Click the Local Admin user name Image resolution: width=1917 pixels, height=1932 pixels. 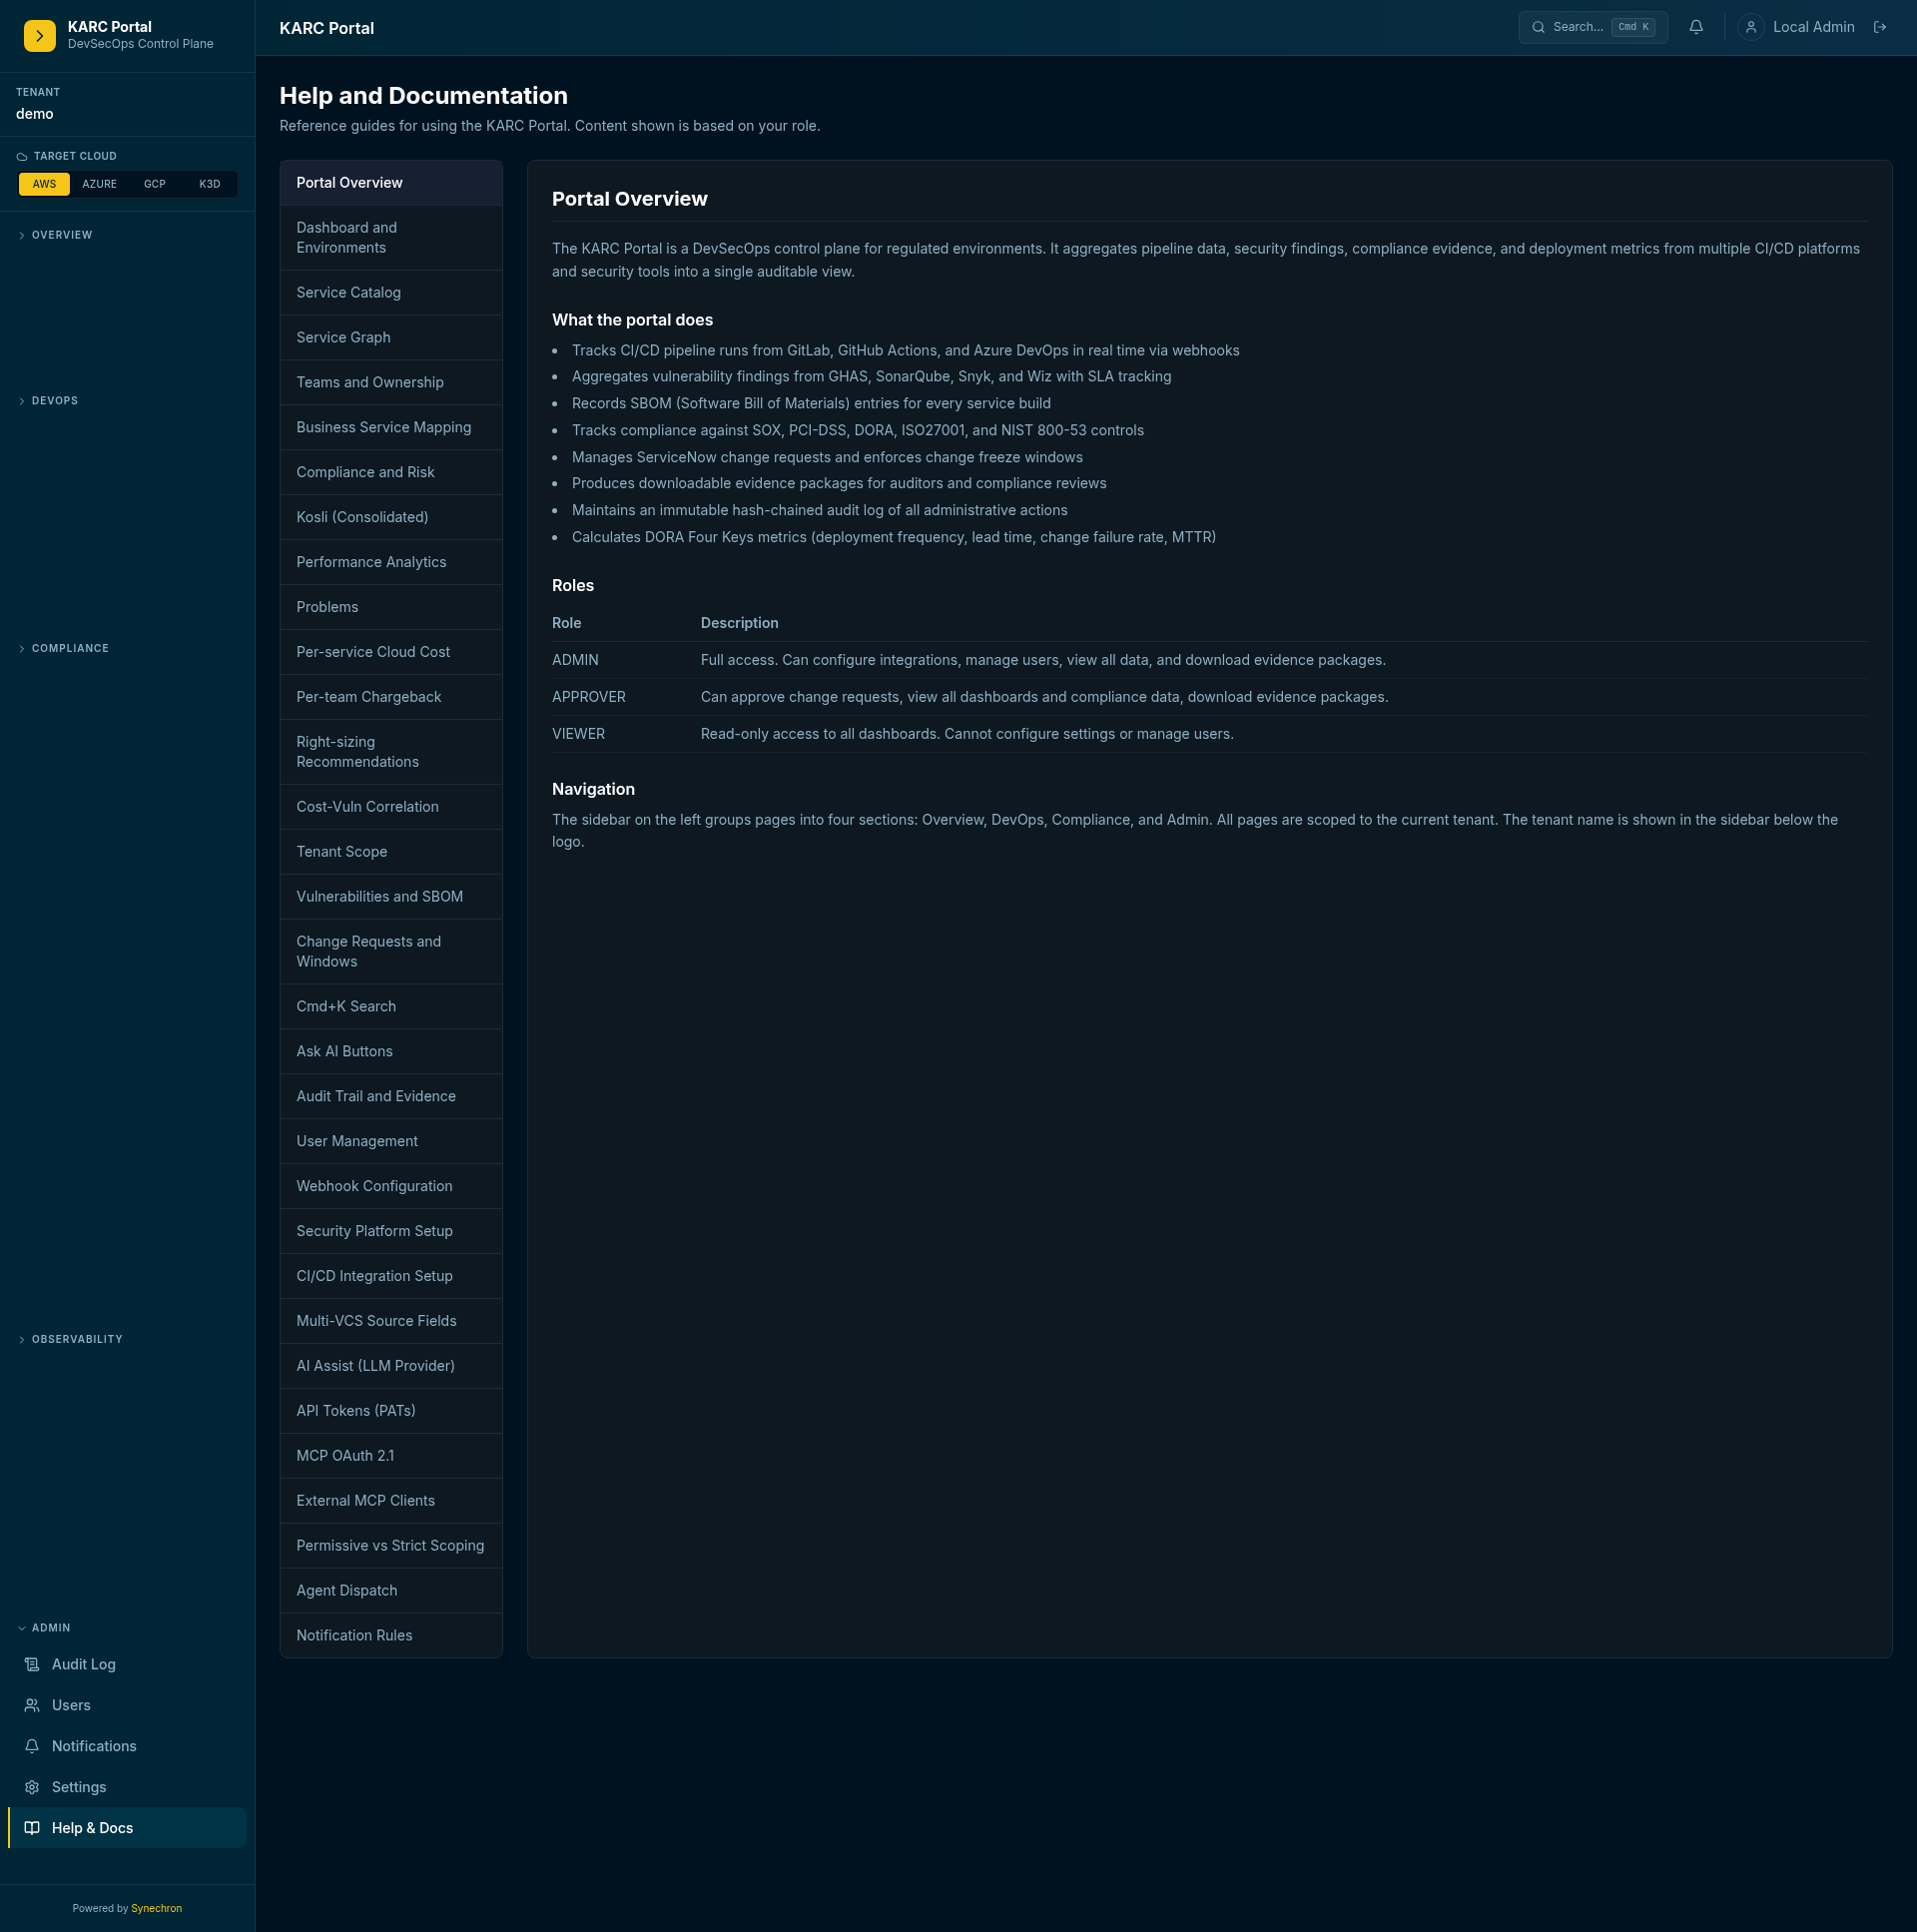(1813, 28)
